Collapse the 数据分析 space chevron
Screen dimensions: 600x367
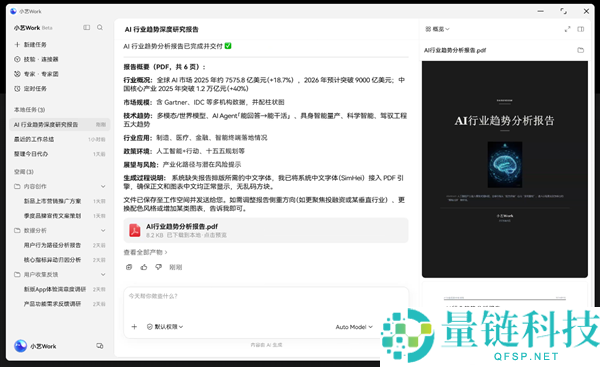pos(103,230)
